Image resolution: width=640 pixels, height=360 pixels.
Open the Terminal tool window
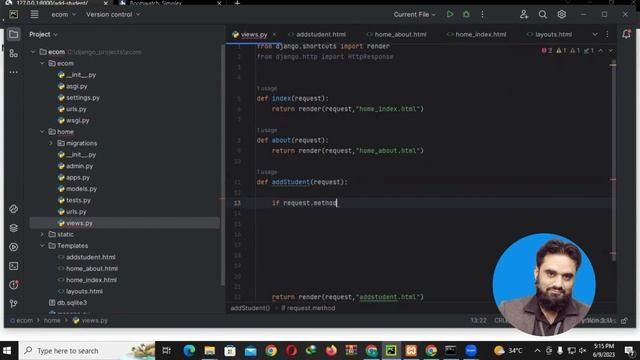point(13,266)
